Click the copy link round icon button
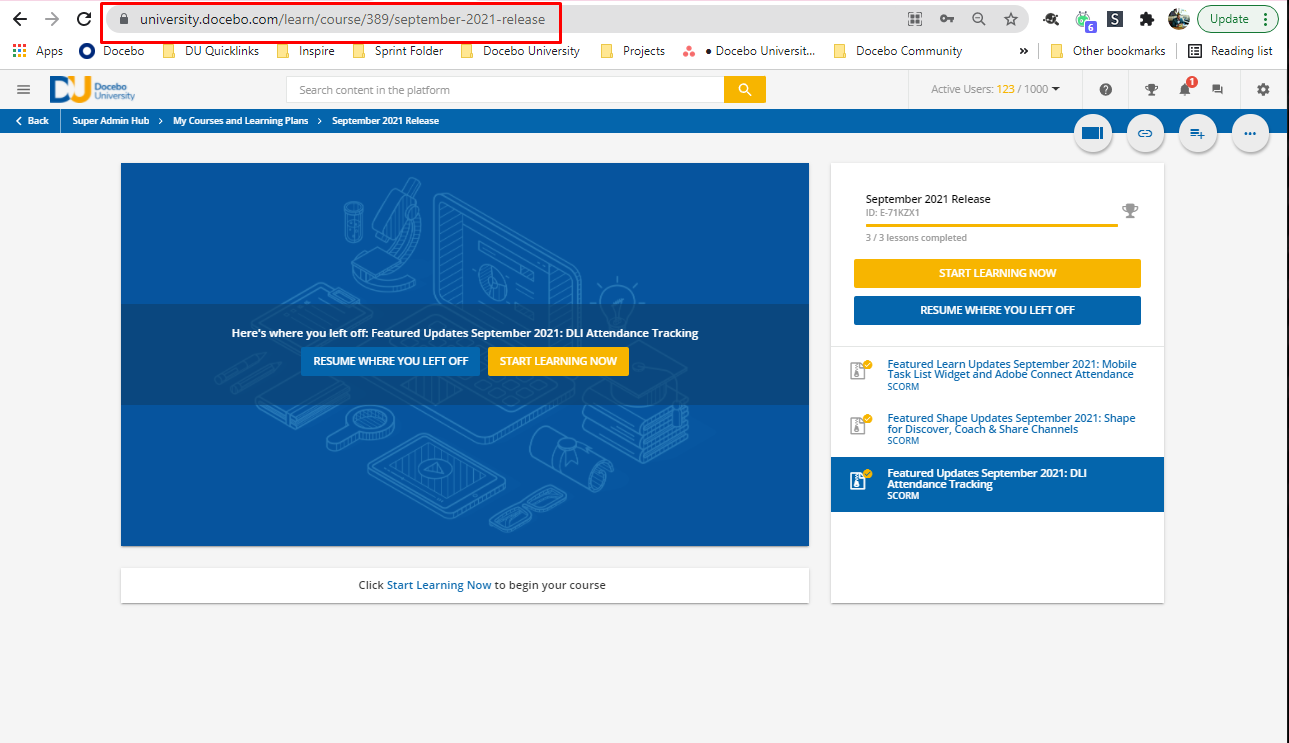The image size is (1289, 743). coord(1146,133)
